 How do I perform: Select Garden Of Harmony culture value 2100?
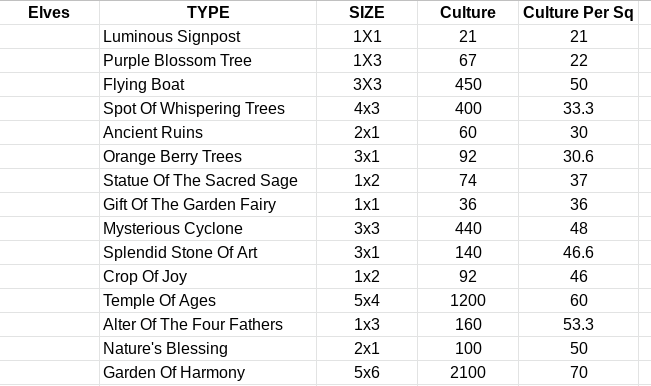point(468,373)
